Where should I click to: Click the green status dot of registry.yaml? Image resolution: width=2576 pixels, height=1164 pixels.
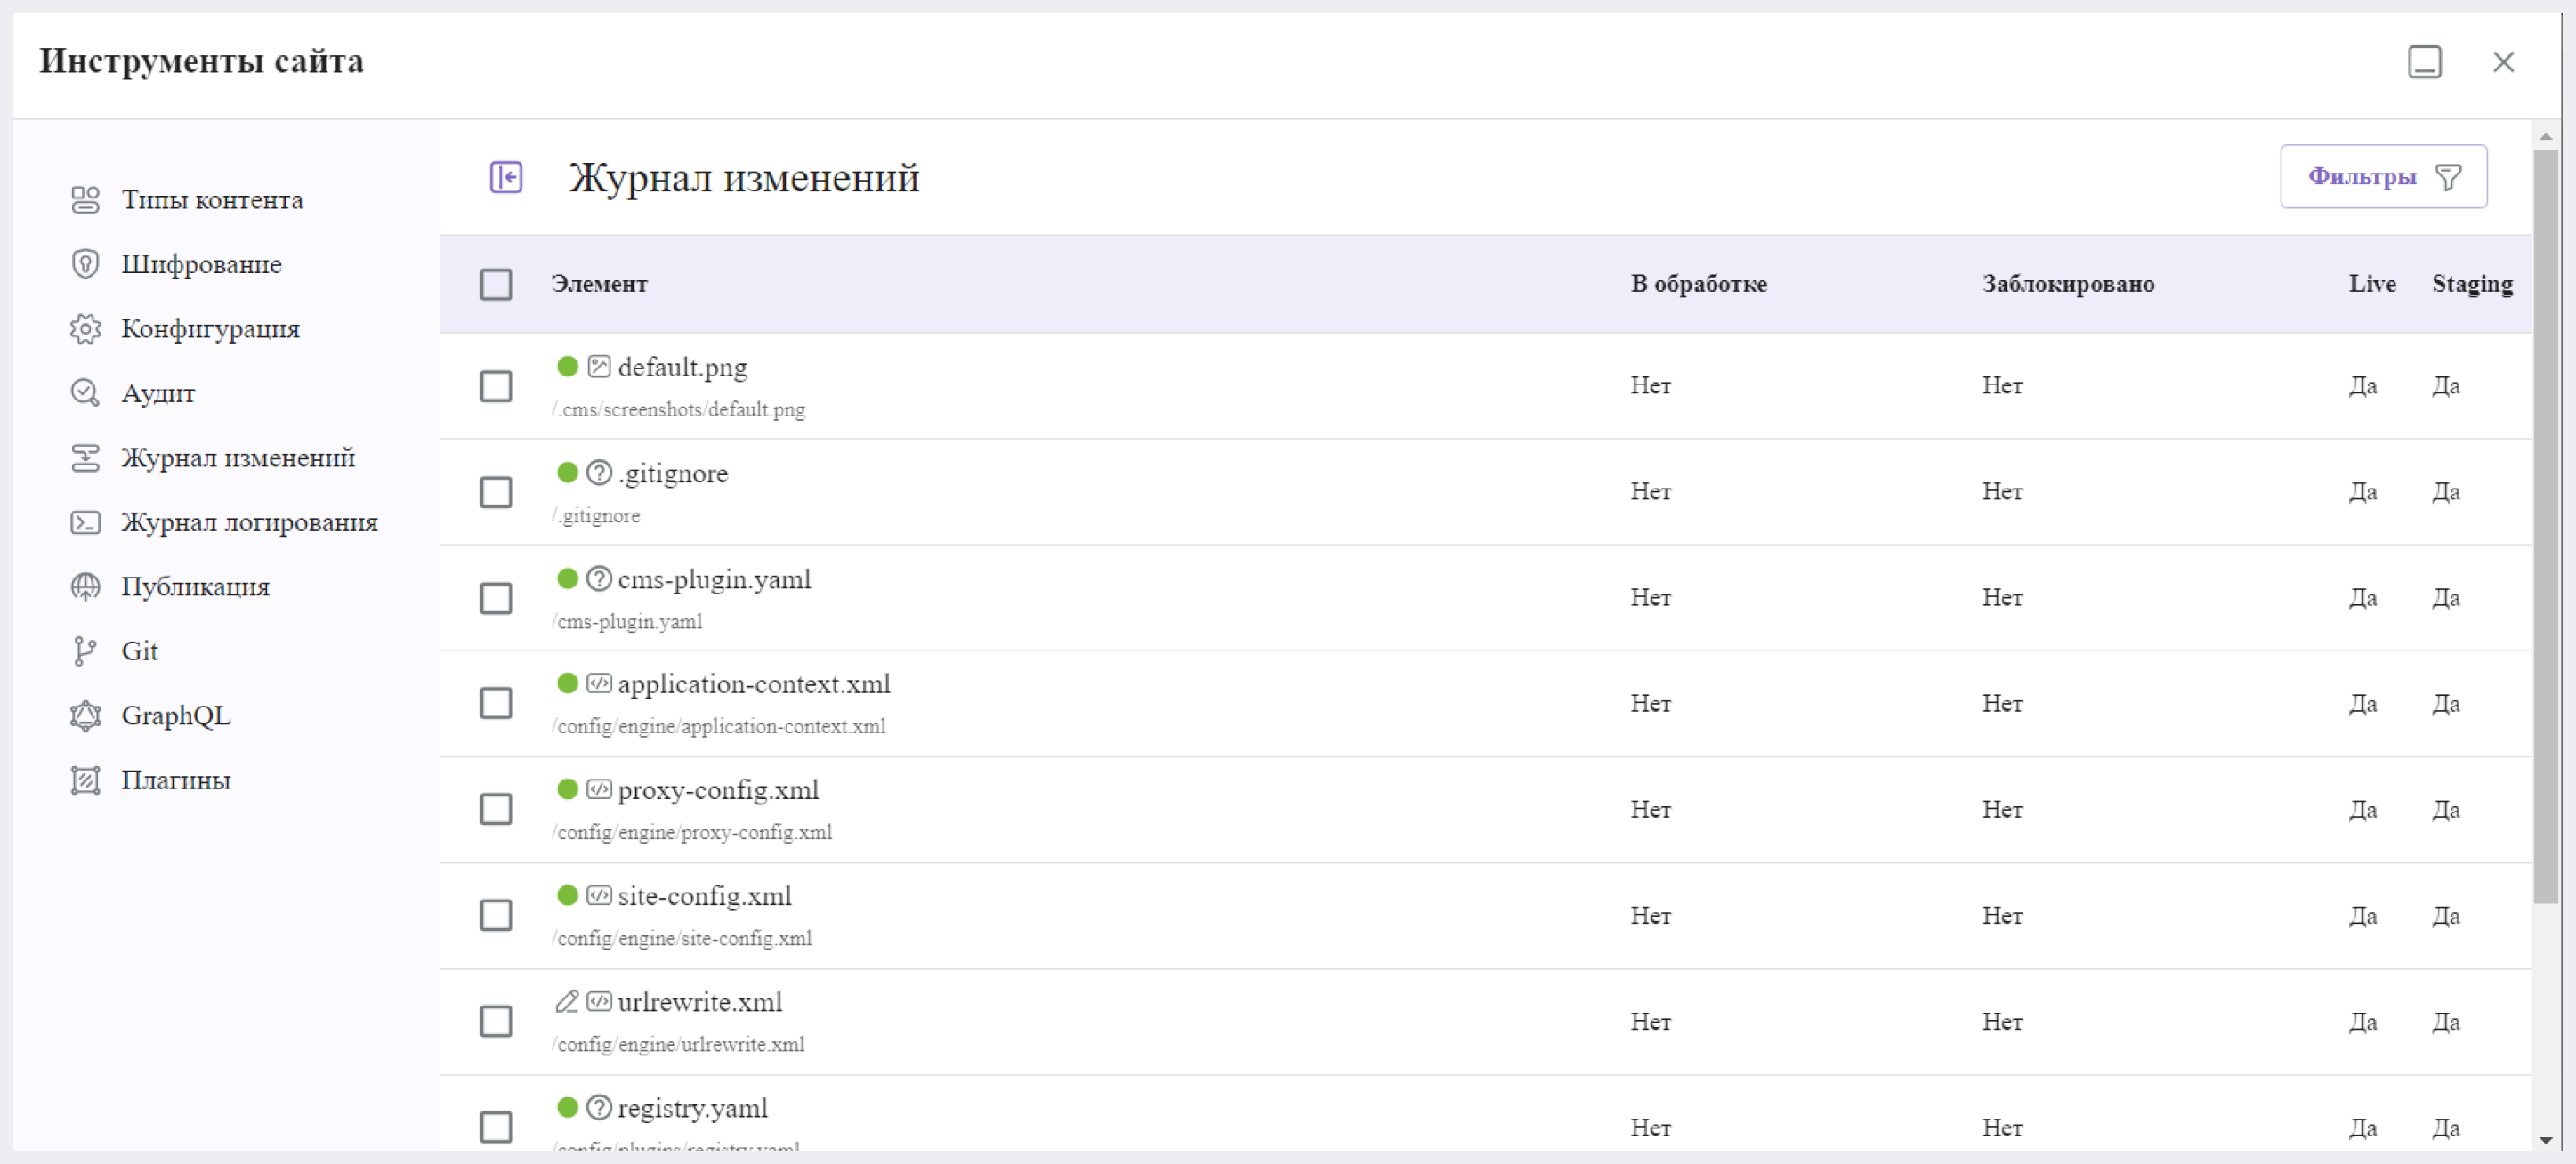coord(567,1107)
